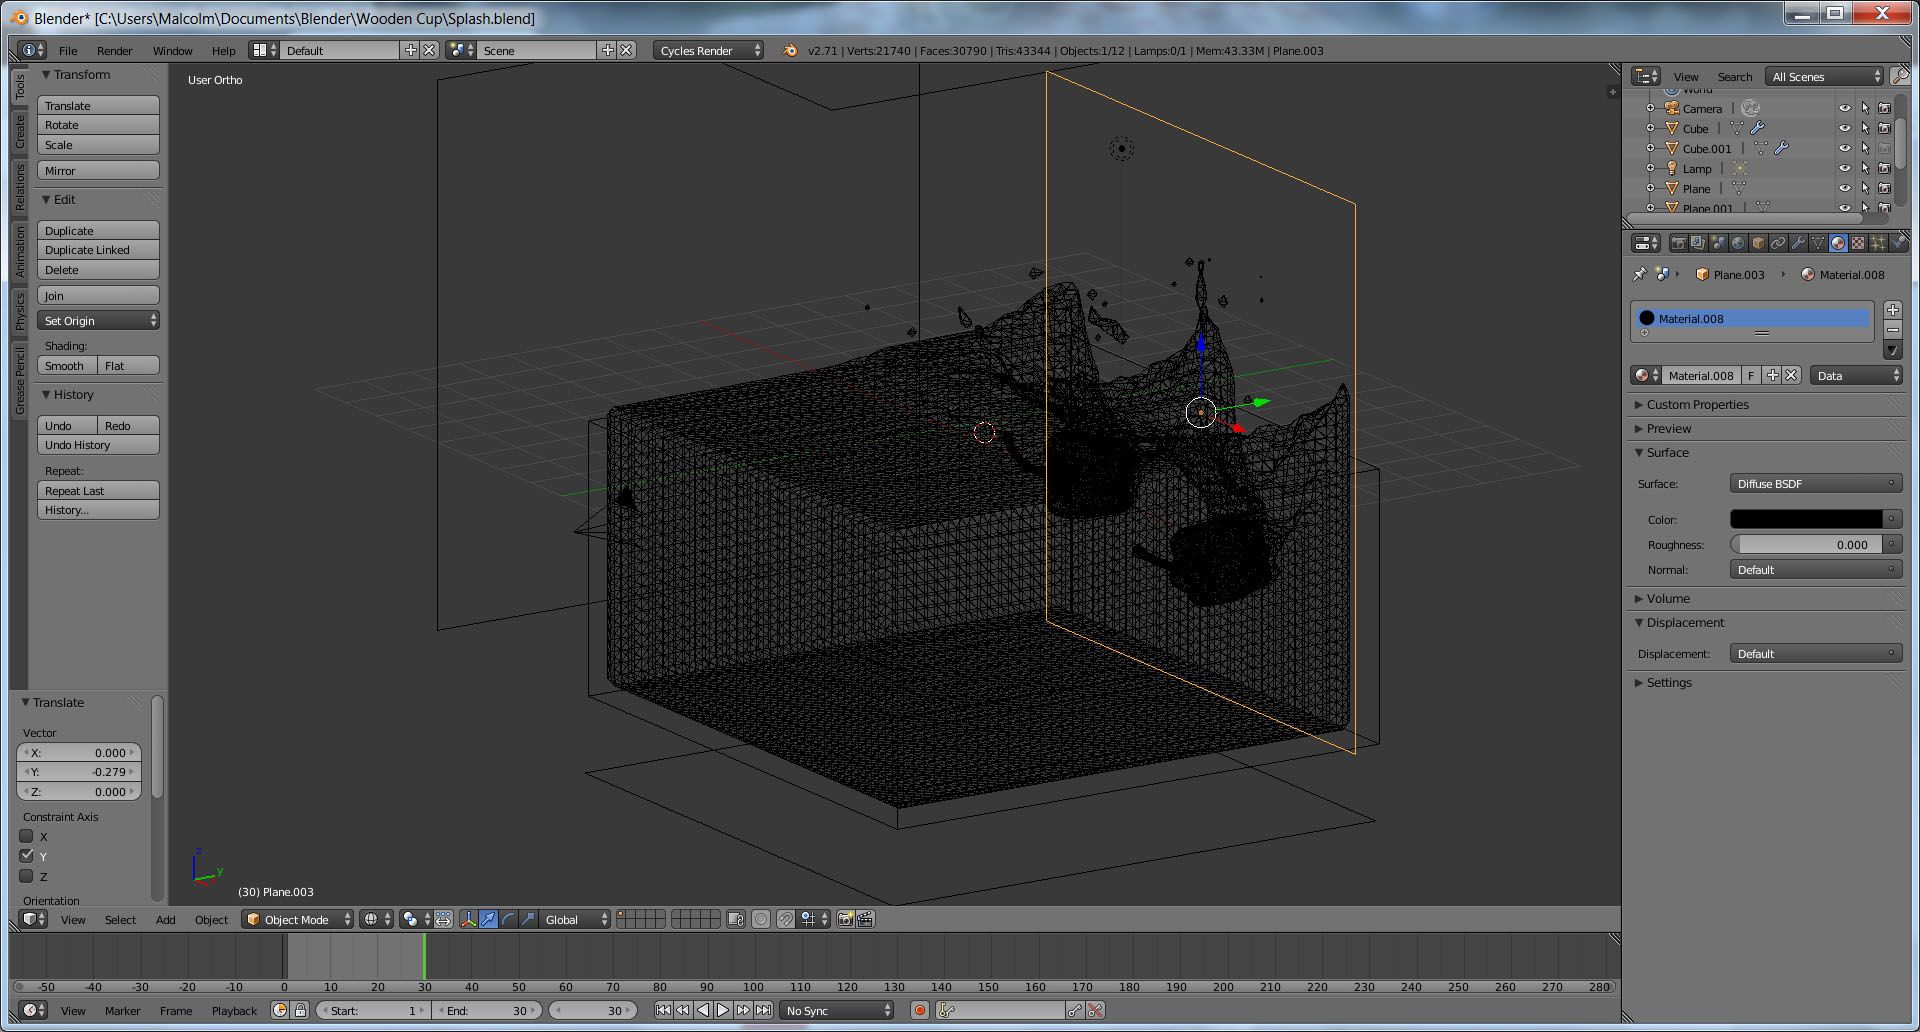Open the Diffuse BSDF surface dropdown
Screen dimensions: 1920x1032
[x=1815, y=483]
